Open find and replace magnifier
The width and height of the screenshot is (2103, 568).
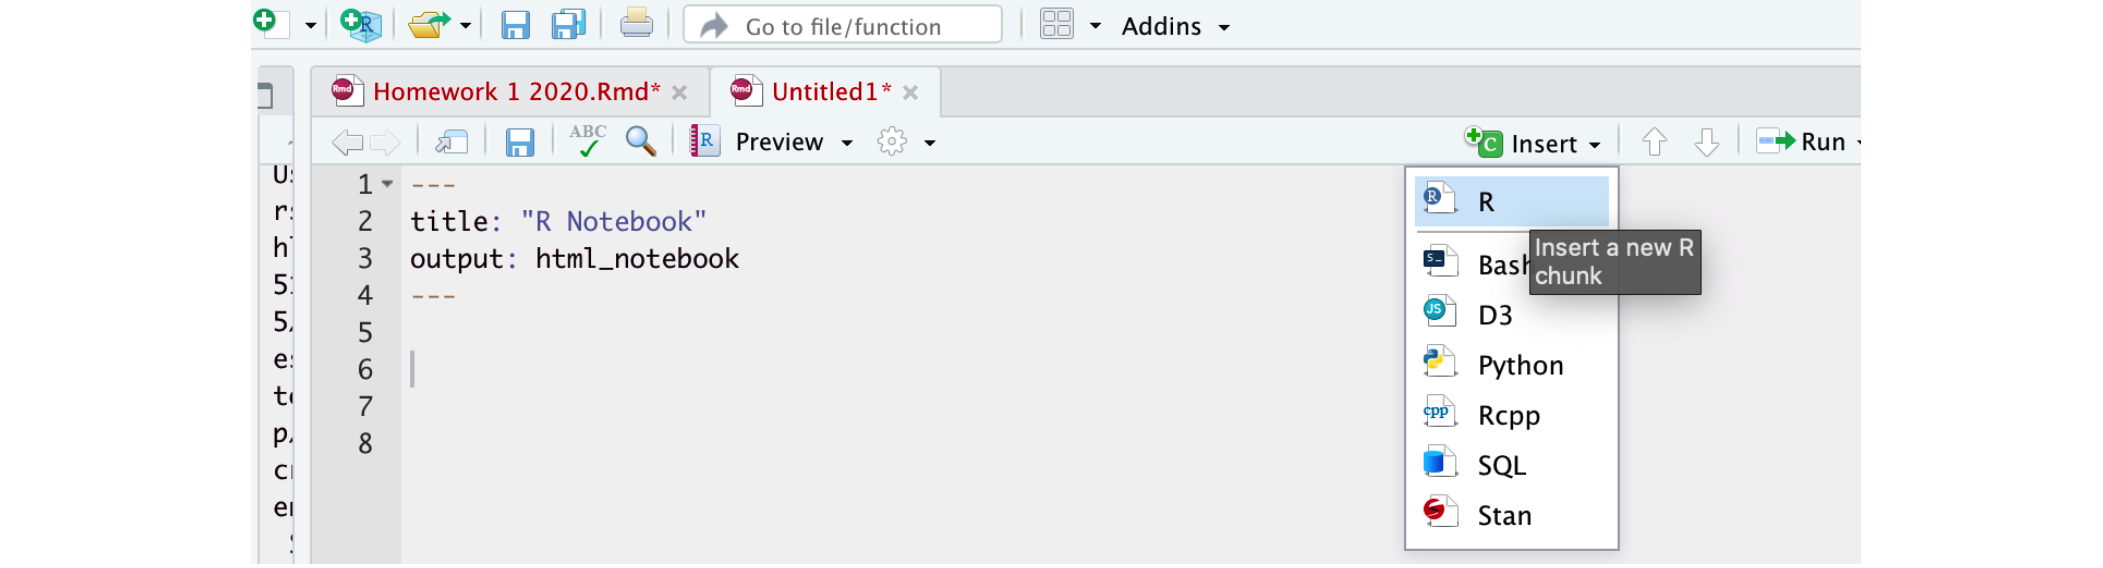[640, 142]
